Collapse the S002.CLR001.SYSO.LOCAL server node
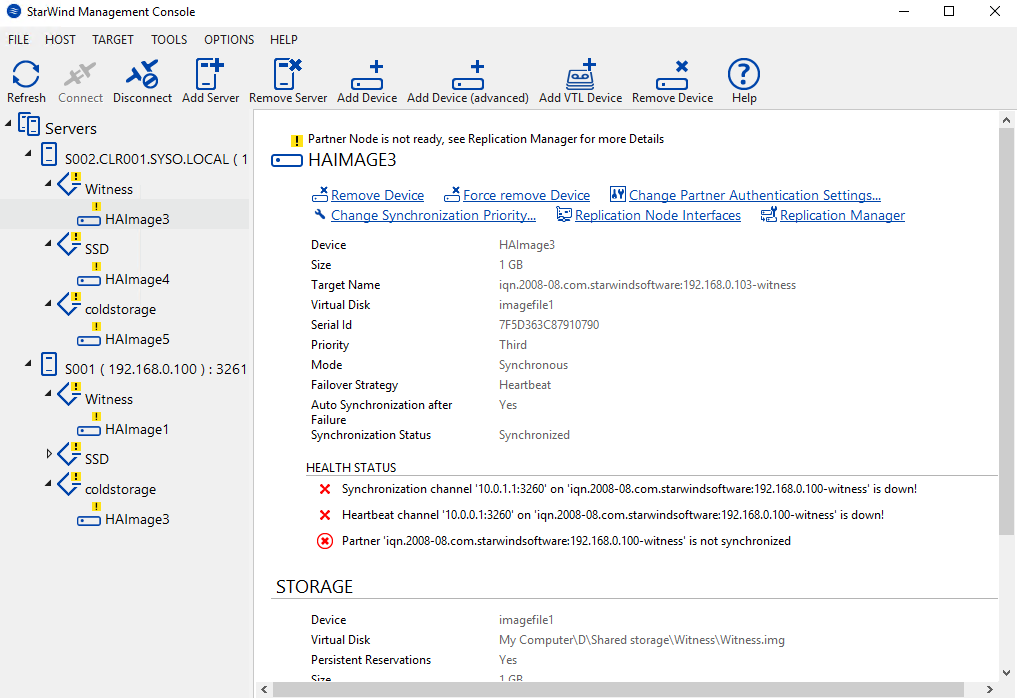The image size is (1017, 698). point(28,154)
